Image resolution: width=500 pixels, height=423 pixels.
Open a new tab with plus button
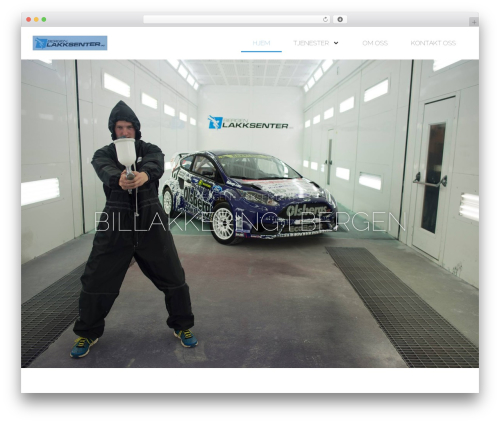(x=474, y=22)
